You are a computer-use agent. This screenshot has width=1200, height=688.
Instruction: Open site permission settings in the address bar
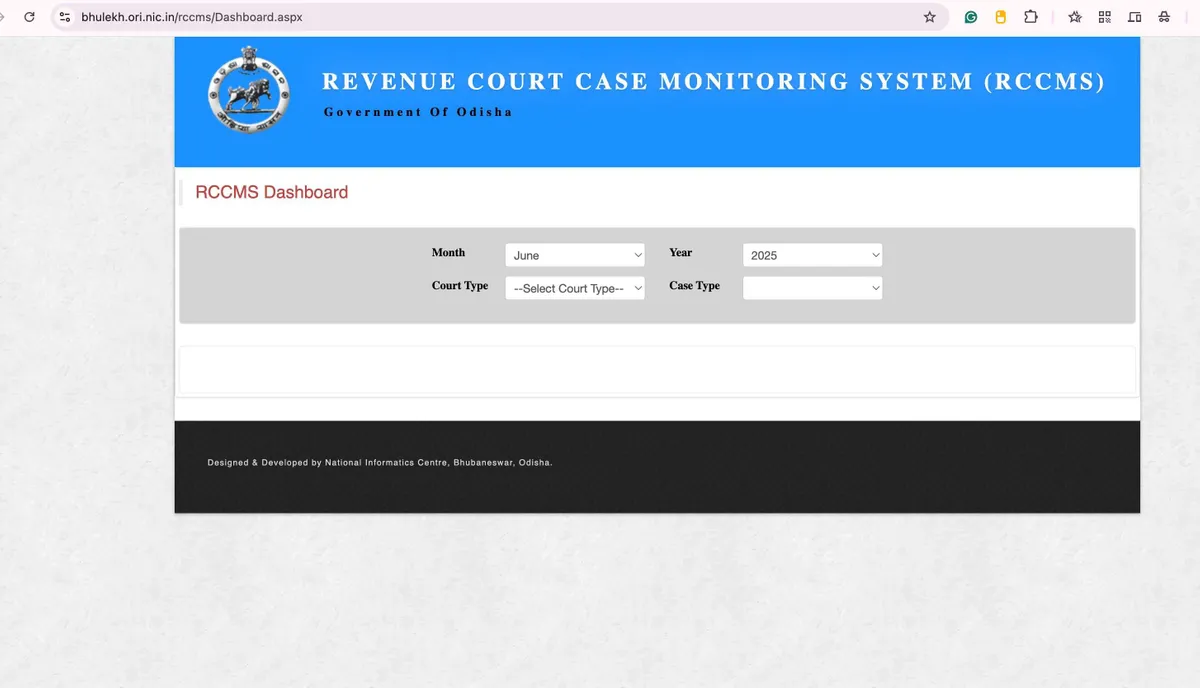click(64, 17)
